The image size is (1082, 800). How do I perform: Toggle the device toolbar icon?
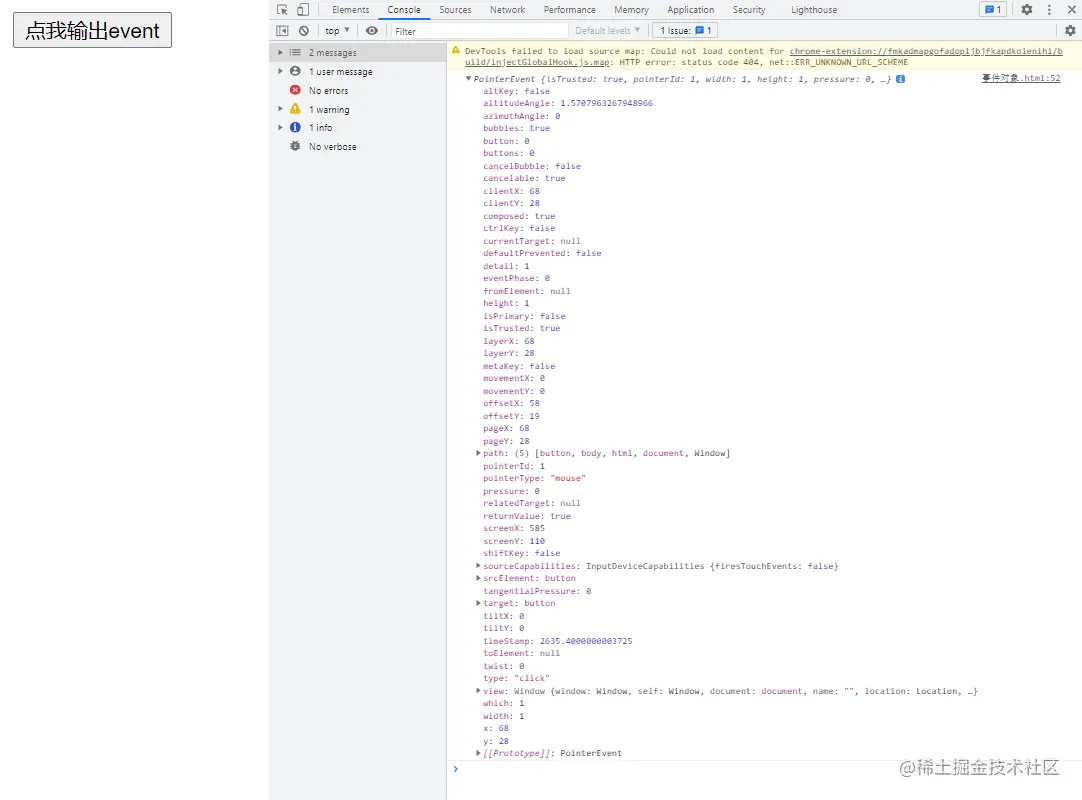[x=303, y=10]
